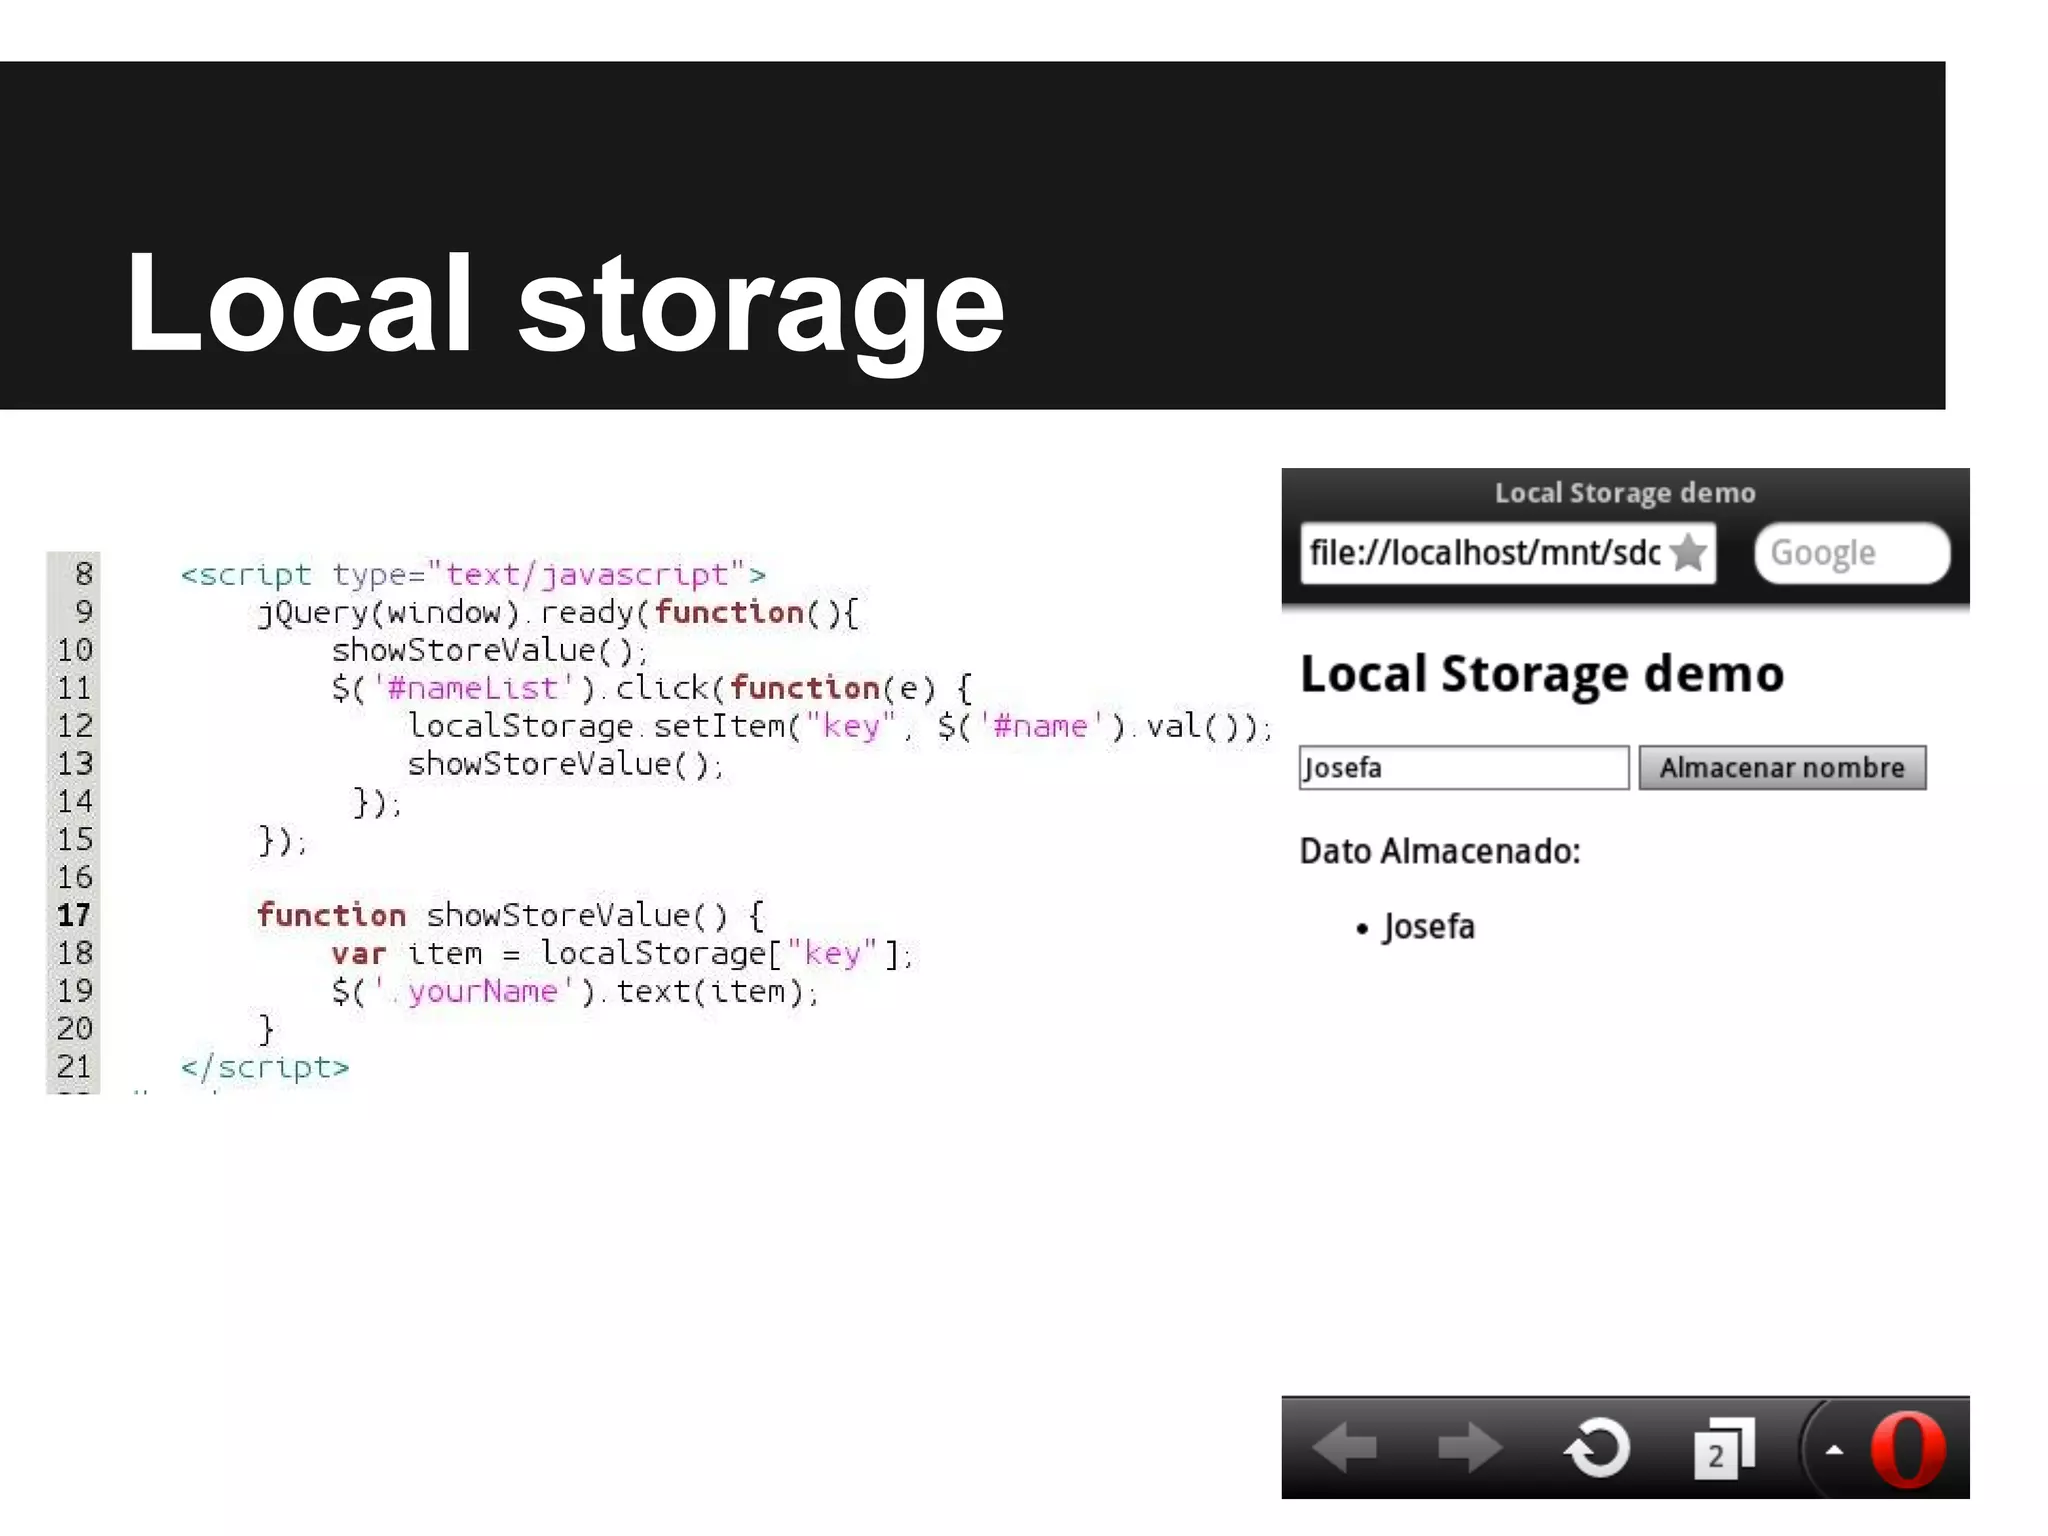Click the function showStoreValue() declaration line

511,915
